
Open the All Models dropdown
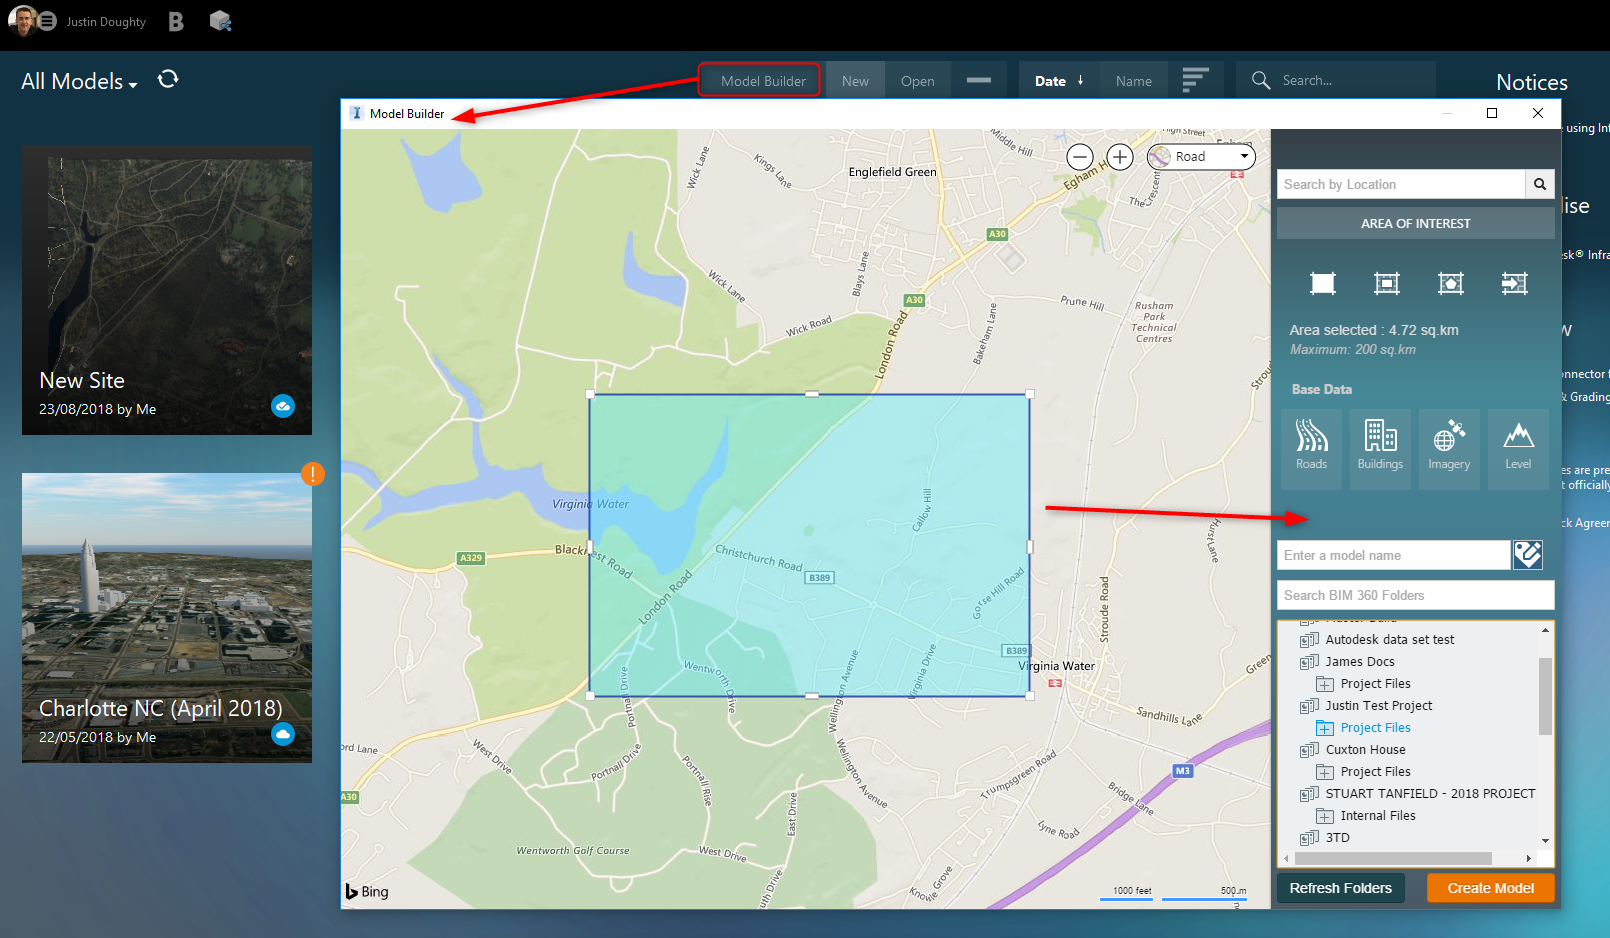[x=79, y=81]
